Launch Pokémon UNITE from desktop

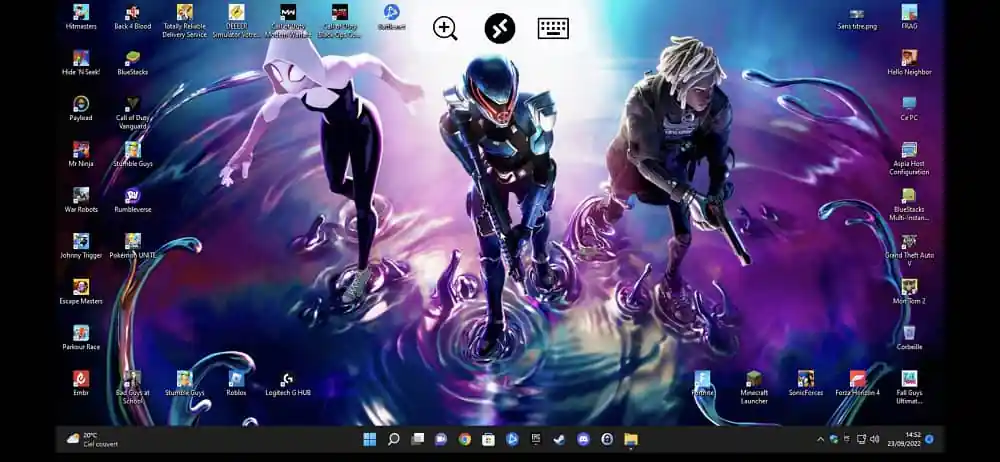(x=133, y=246)
